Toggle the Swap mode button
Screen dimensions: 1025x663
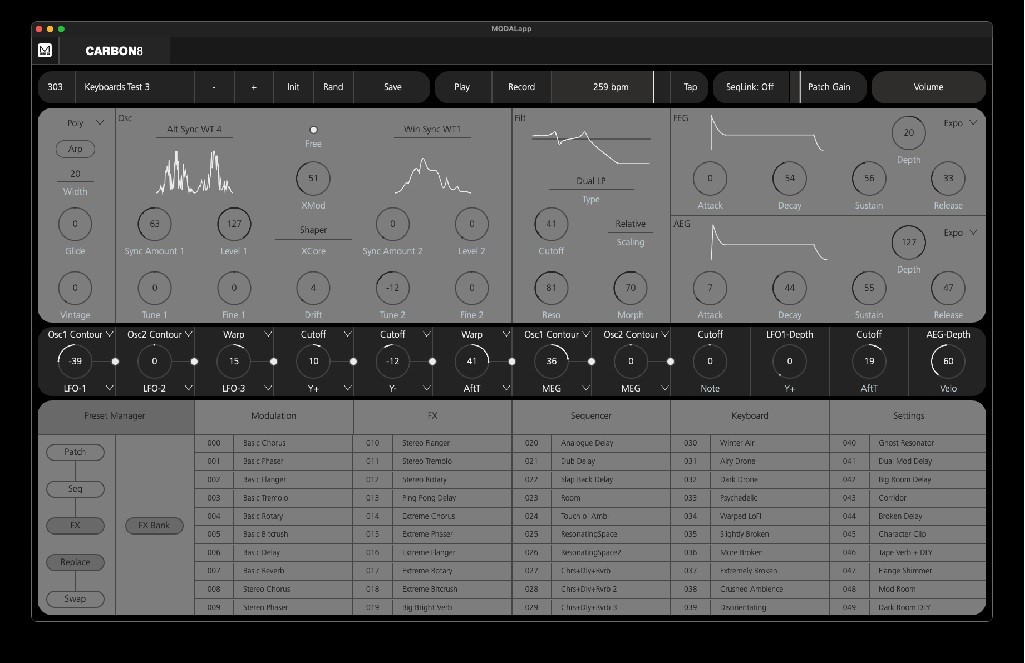75,599
